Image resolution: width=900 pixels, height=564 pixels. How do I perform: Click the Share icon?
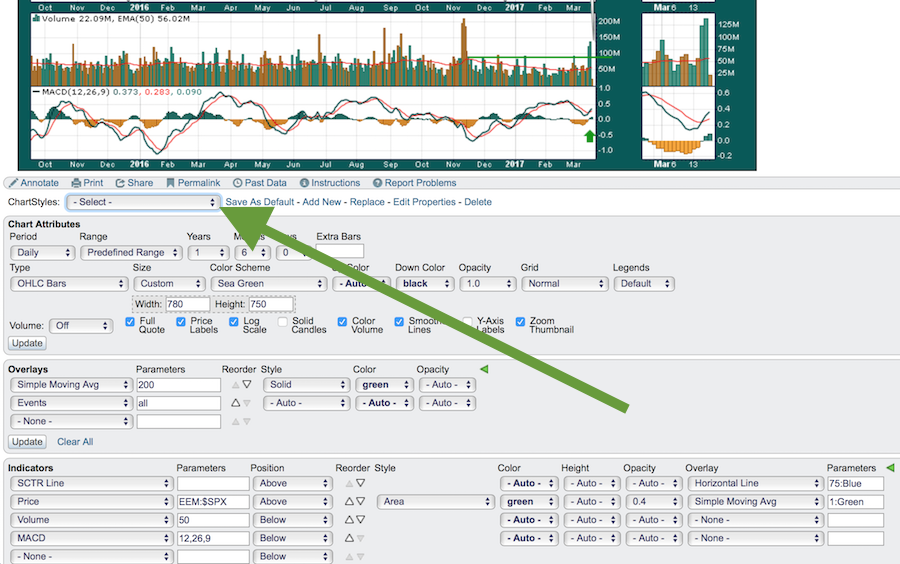tap(120, 183)
